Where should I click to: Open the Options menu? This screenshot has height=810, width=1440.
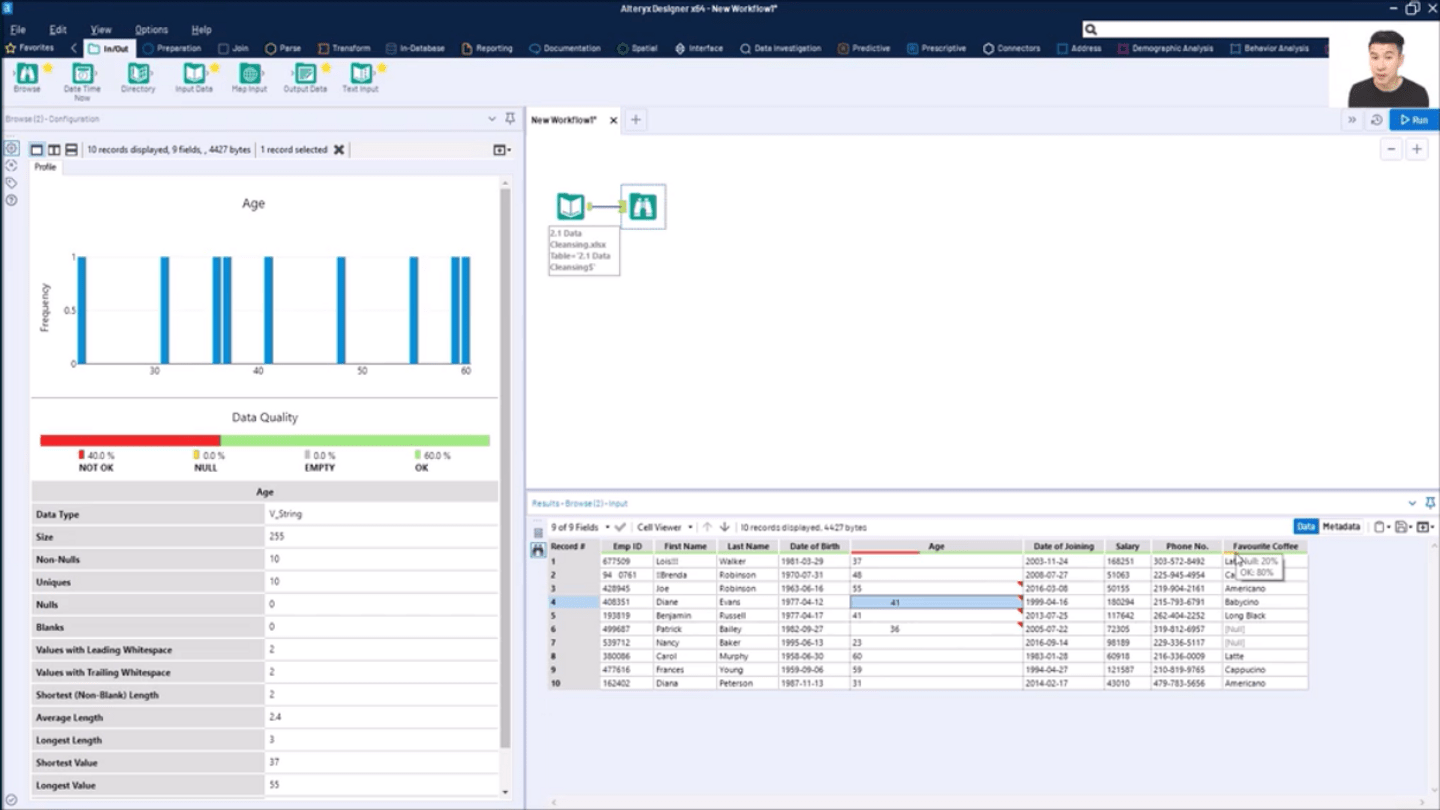pos(151,30)
